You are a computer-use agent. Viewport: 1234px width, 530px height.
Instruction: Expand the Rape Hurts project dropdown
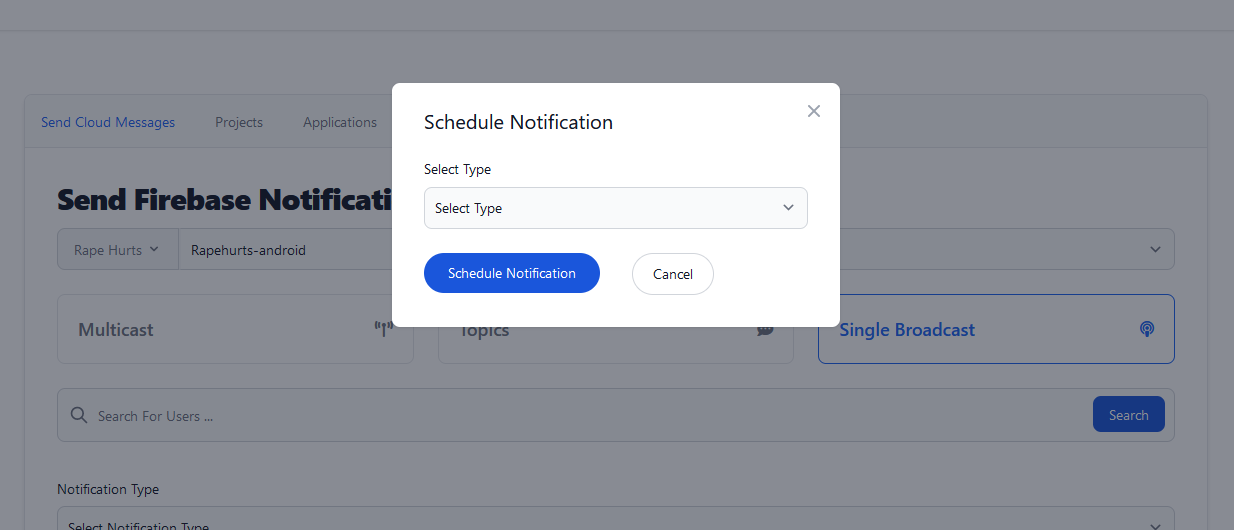coord(117,250)
